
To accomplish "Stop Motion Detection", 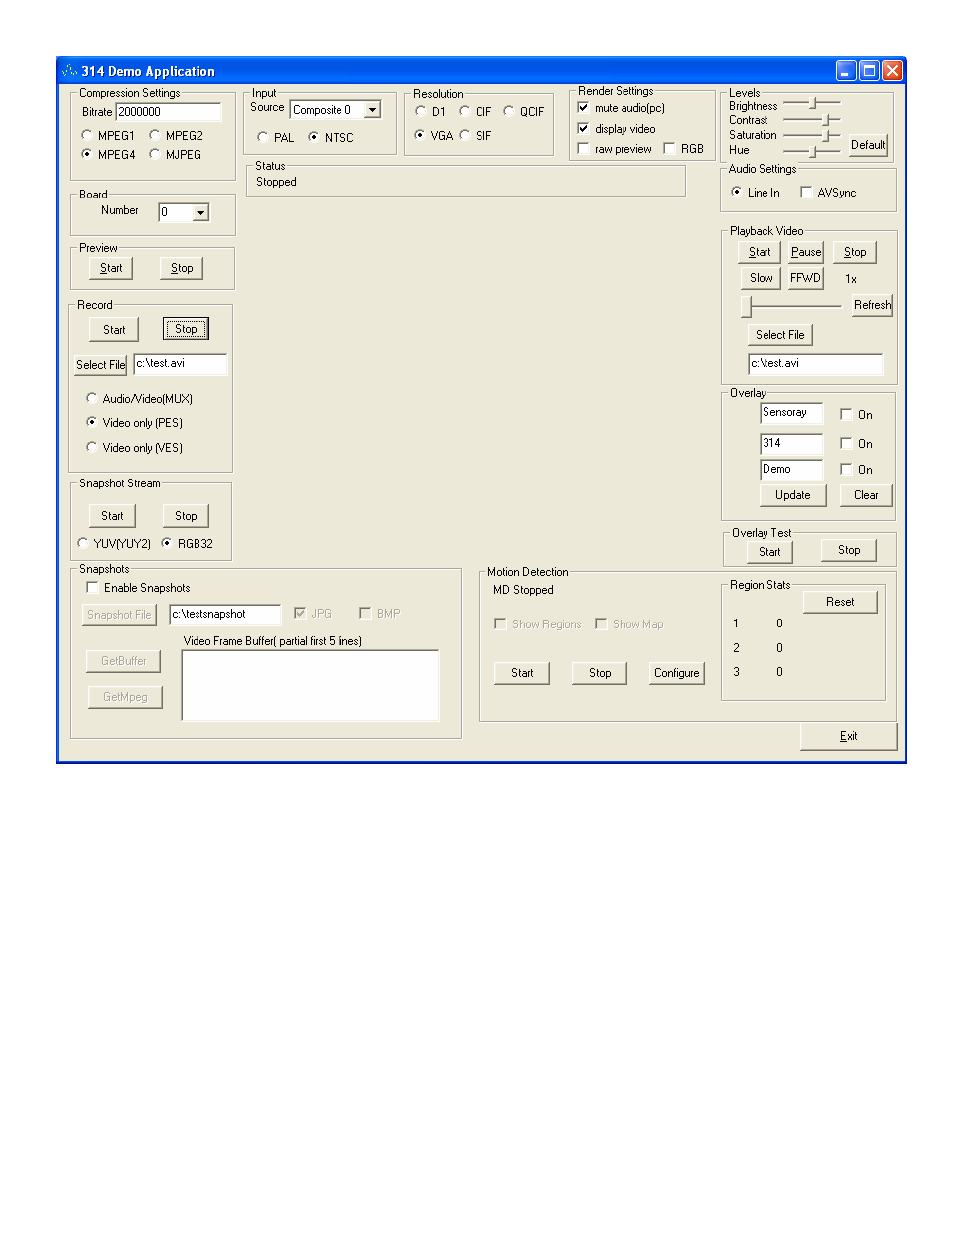I will (x=600, y=673).
